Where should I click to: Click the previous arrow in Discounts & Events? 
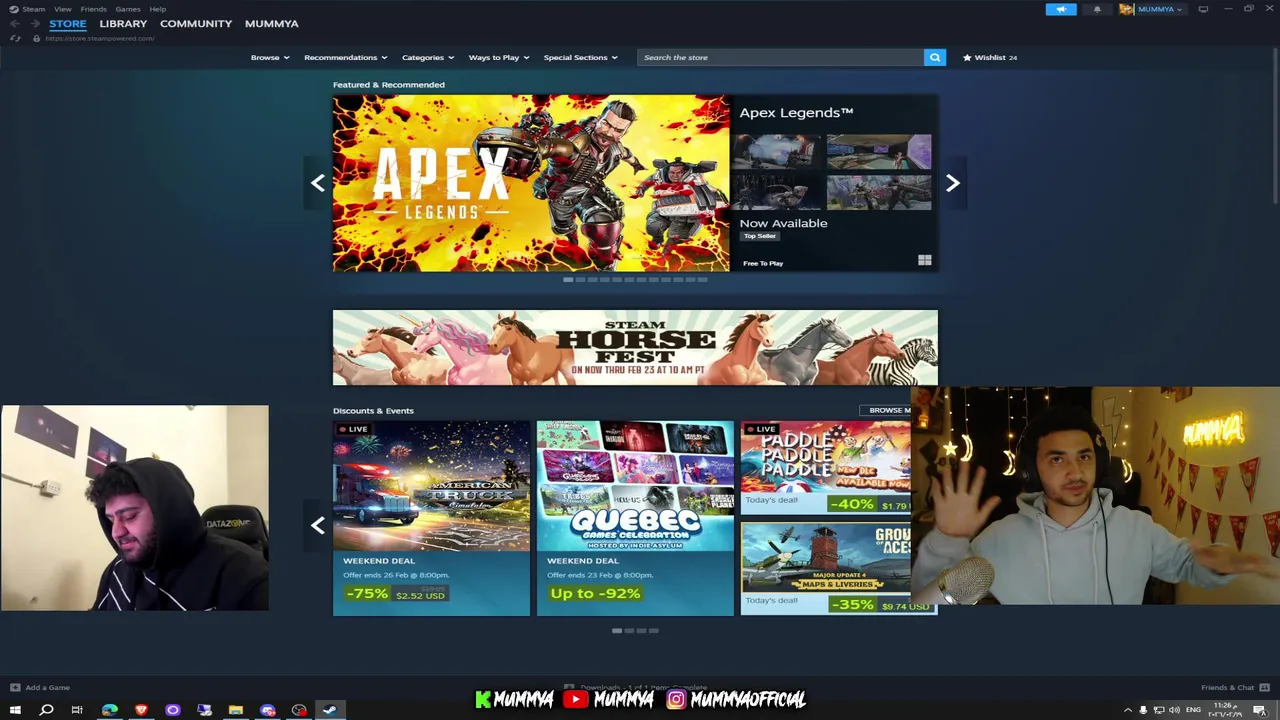coord(318,525)
